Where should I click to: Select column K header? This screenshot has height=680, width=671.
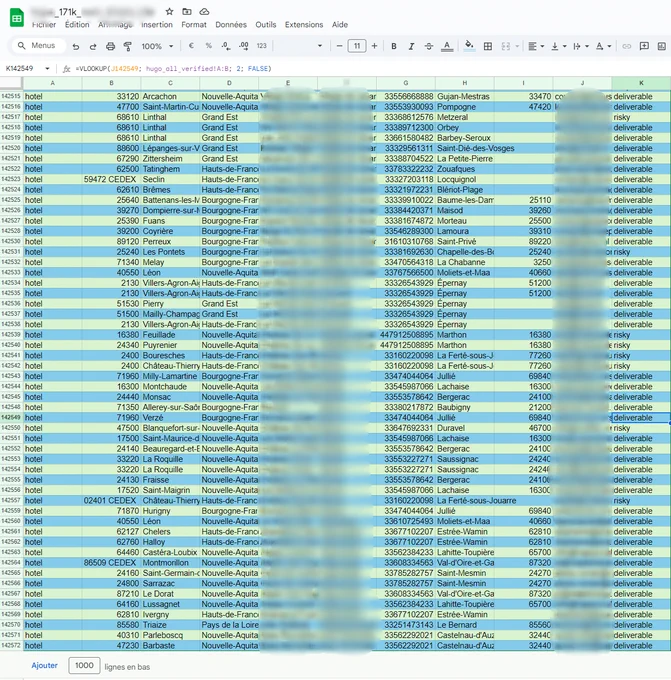(x=641, y=83)
